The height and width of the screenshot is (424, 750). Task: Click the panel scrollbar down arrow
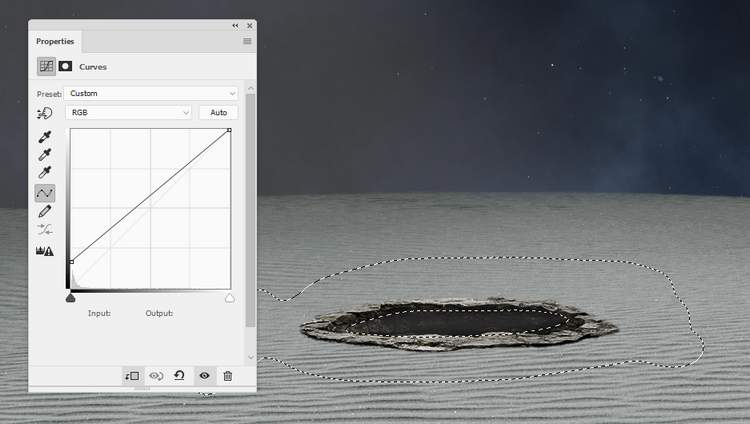(251, 357)
